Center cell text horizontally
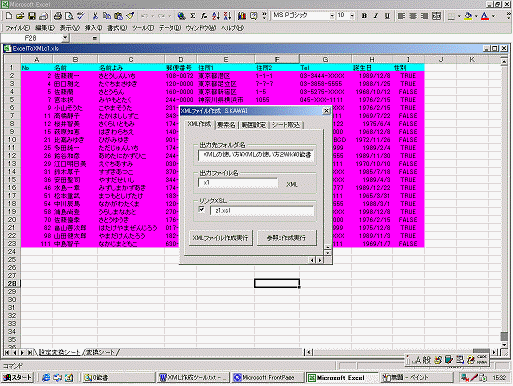The image size is (513, 386). (413, 16)
